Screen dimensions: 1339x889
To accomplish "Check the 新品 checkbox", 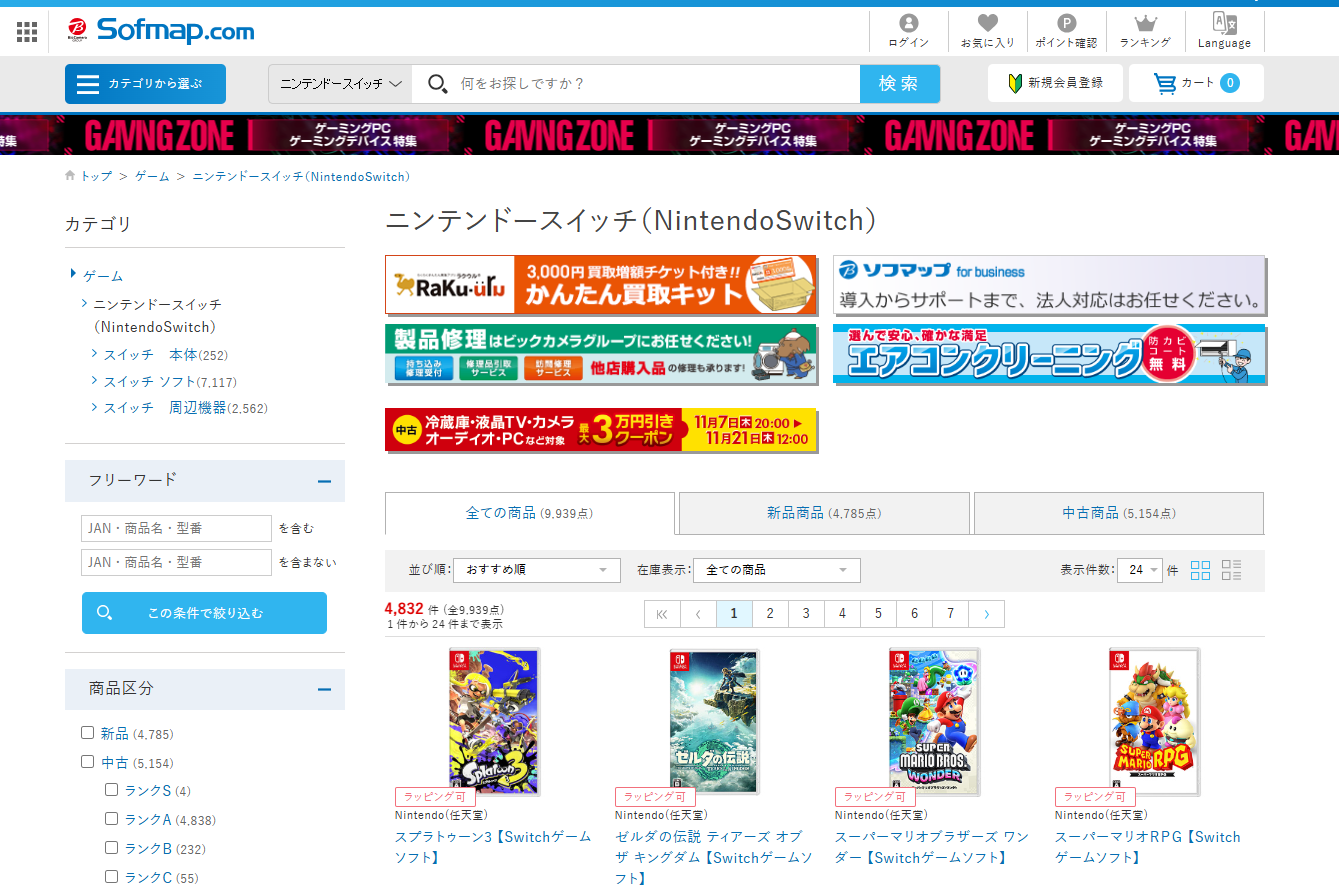I will pyautogui.click(x=88, y=733).
